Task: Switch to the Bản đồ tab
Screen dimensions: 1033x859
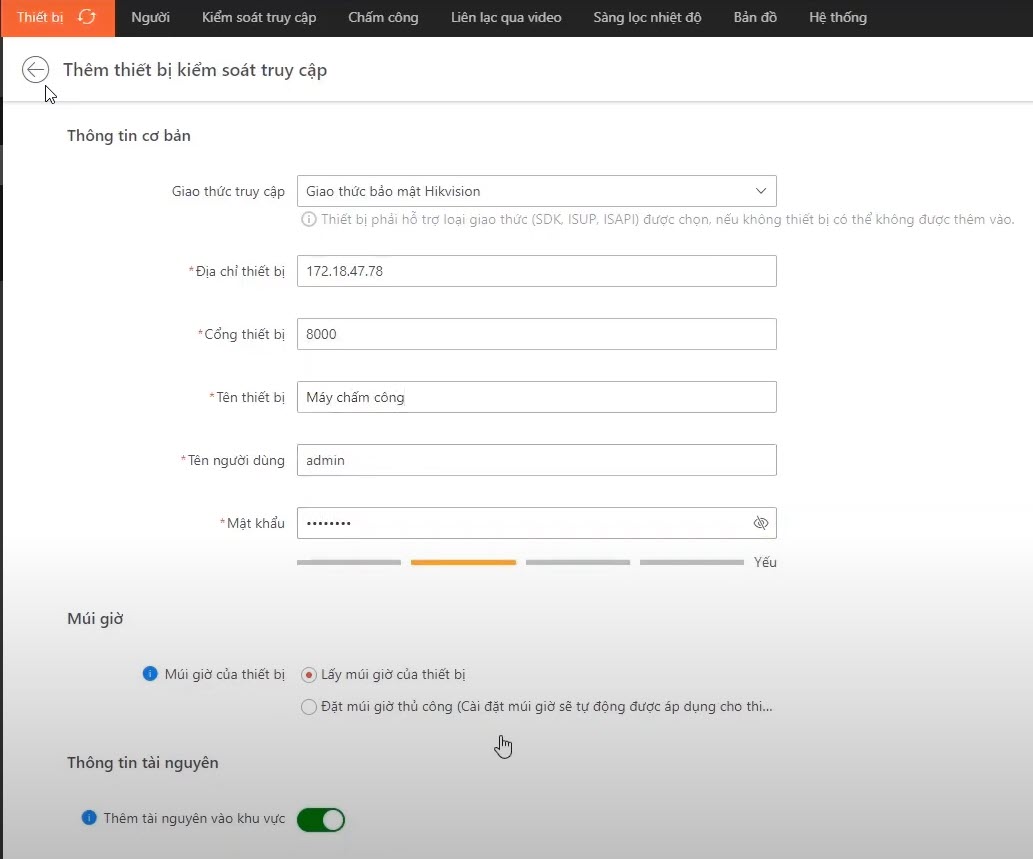Action: tap(755, 17)
